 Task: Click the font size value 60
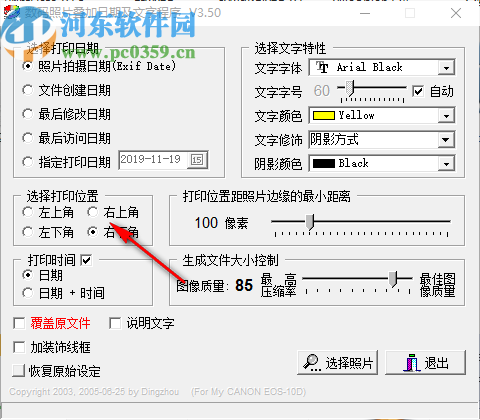pos(322,91)
